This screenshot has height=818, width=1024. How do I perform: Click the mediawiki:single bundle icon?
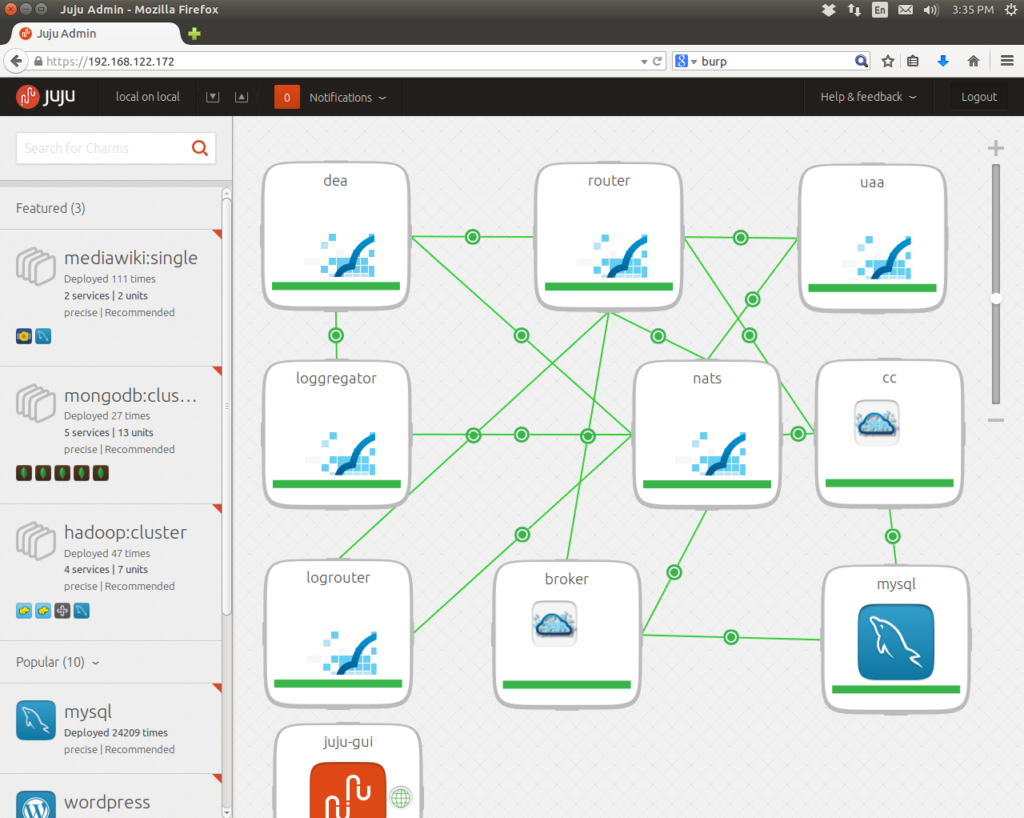pyautogui.click(x=35, y=266)
